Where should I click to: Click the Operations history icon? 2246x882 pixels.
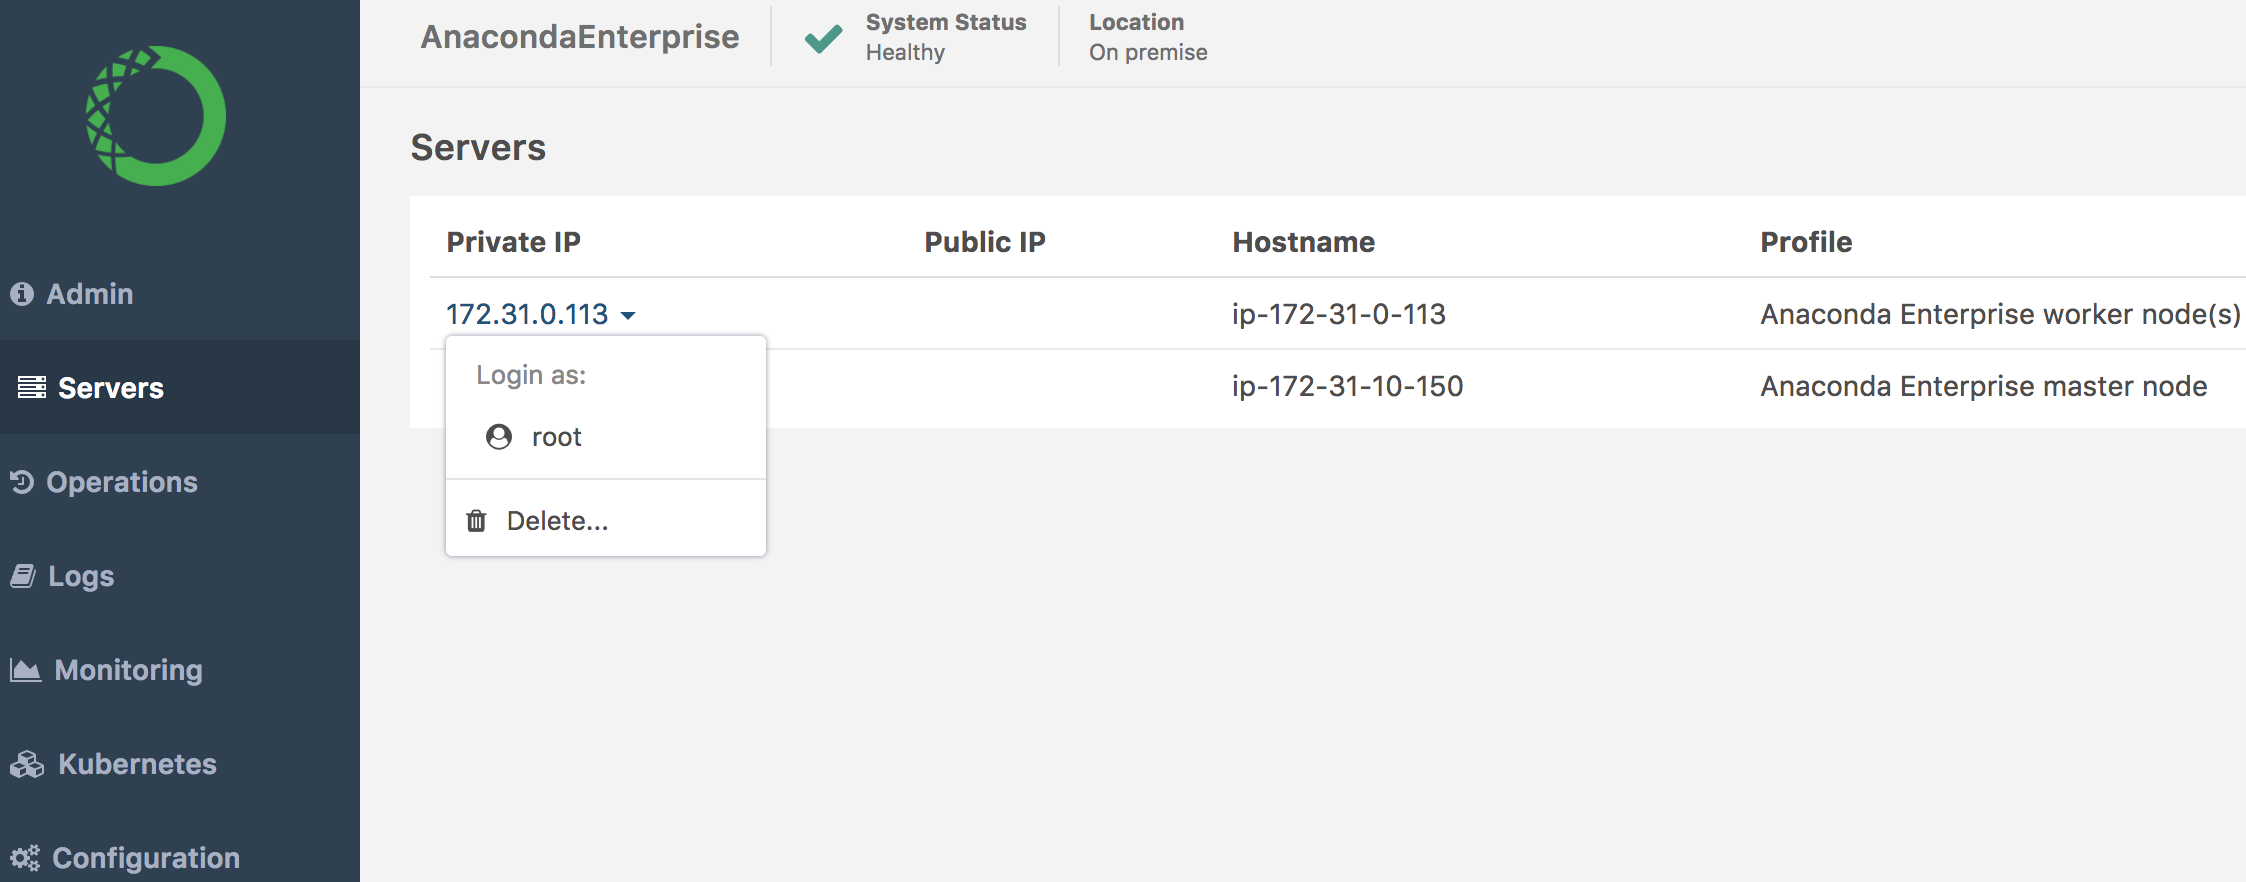click(22, 482)
